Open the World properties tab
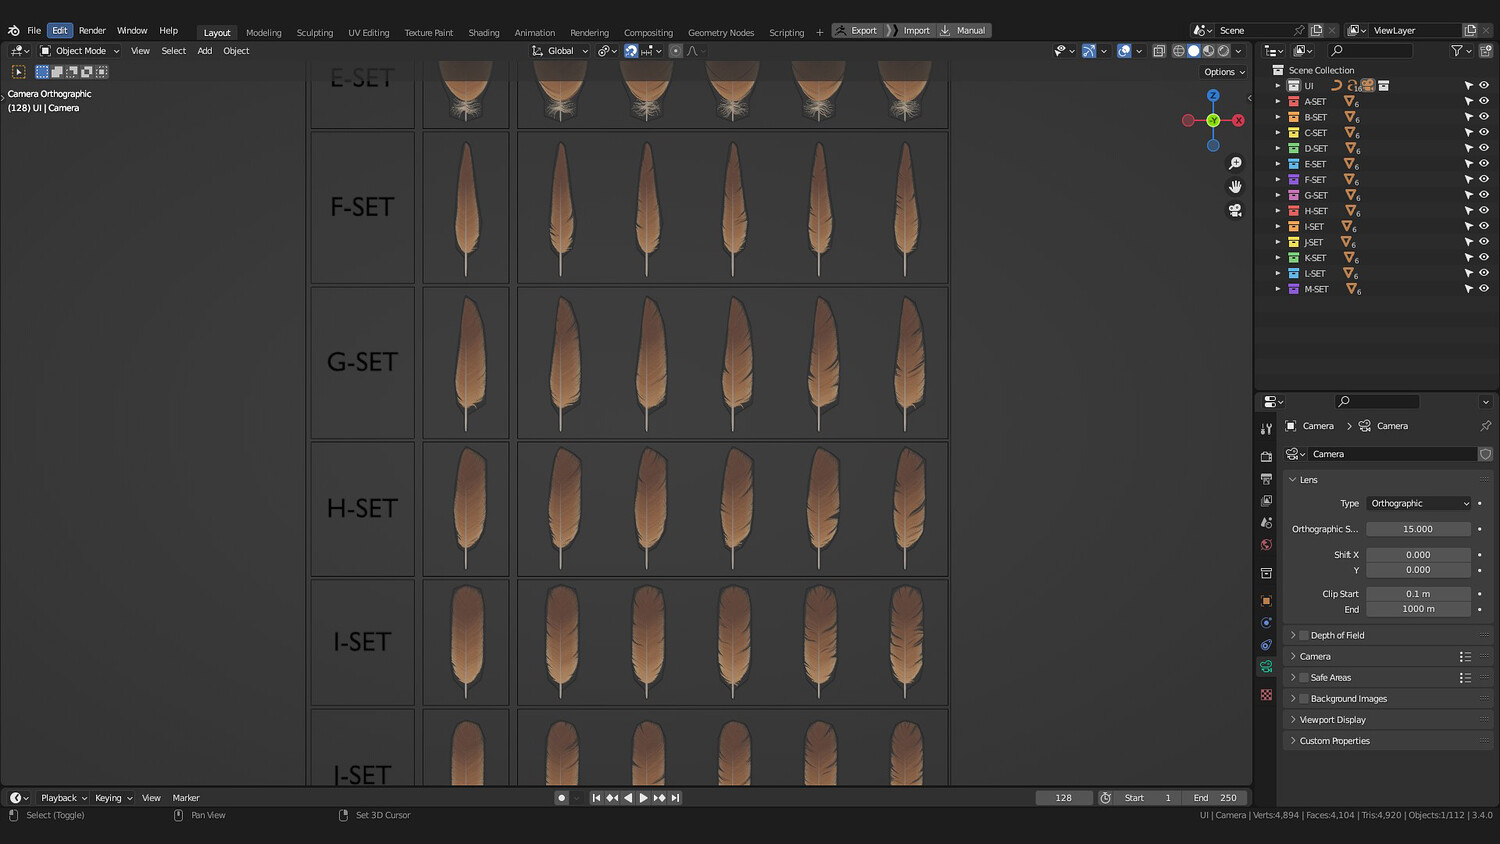 [x=1266, y=545]
